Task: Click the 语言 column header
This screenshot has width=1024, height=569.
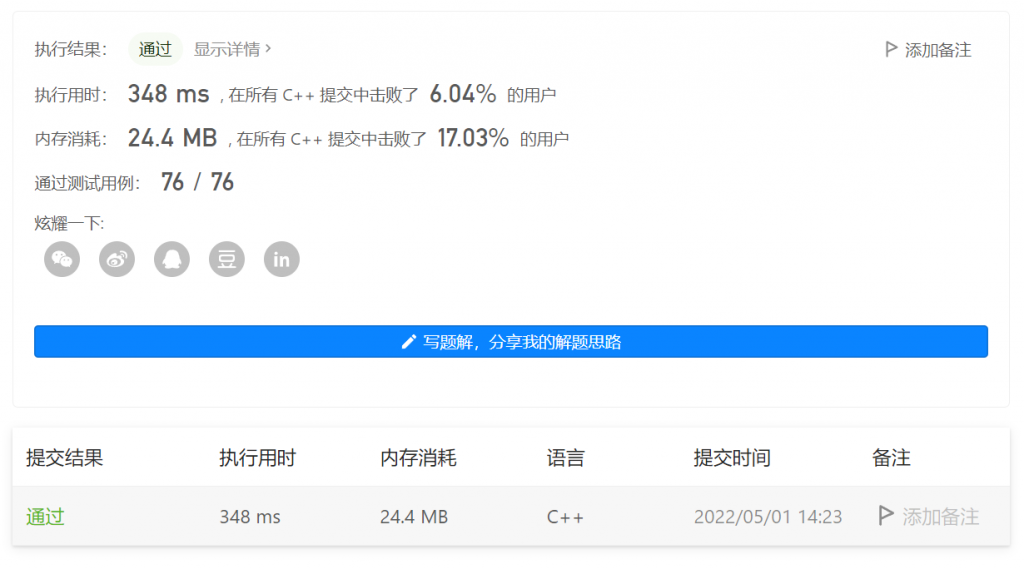Action: click(x=565, y=458)
